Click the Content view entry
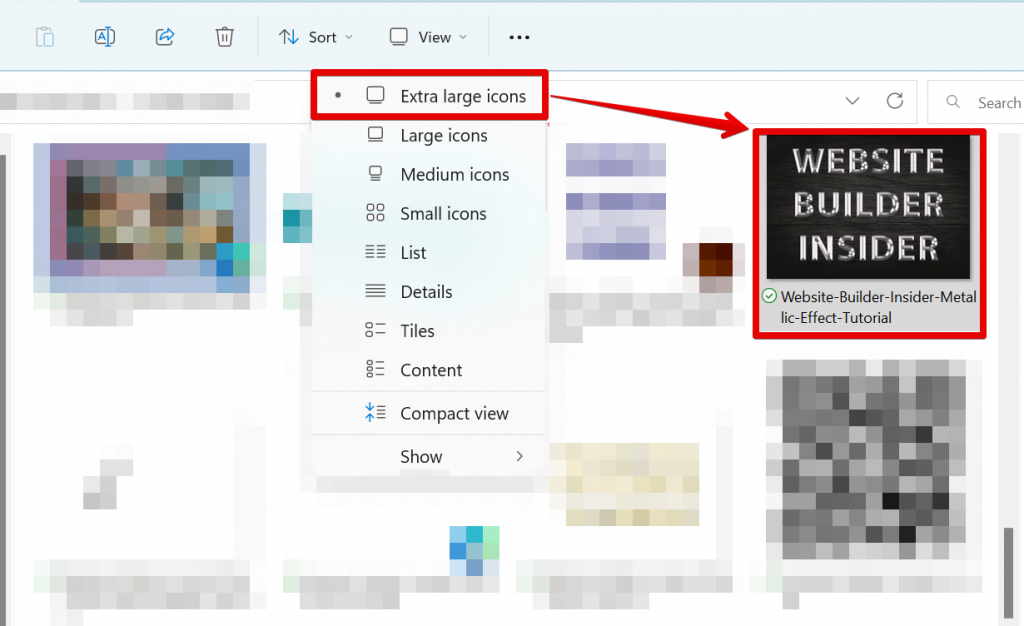 [x=431, y=369]
